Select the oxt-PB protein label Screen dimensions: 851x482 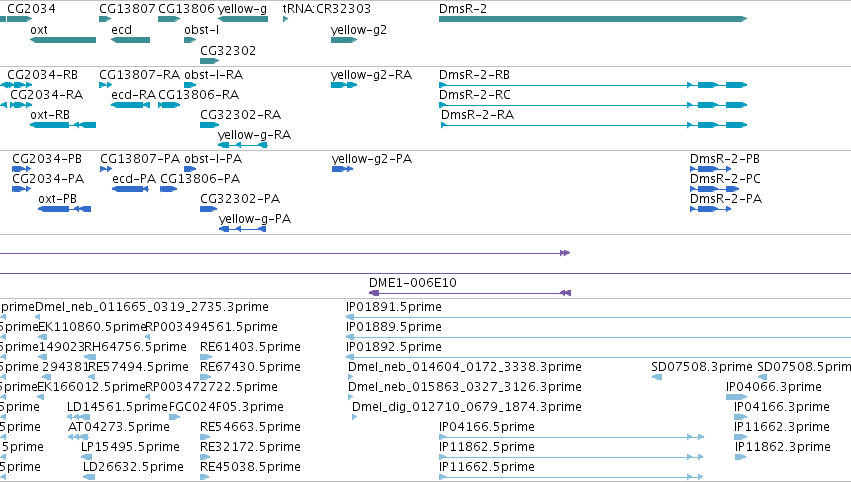58,199
